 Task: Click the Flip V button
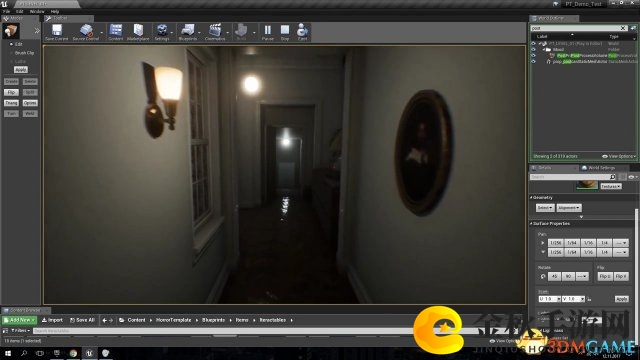(x=621, y=276)
